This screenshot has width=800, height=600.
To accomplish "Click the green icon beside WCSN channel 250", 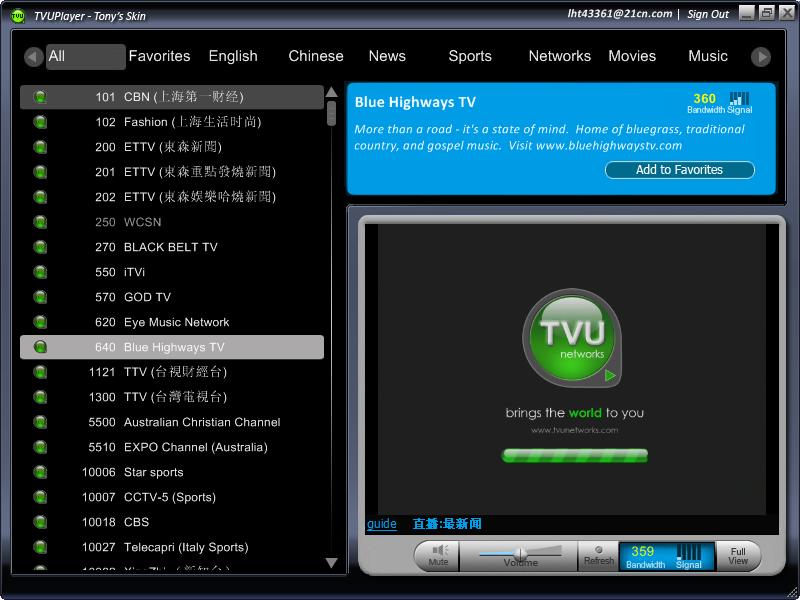I will [40, 222].
